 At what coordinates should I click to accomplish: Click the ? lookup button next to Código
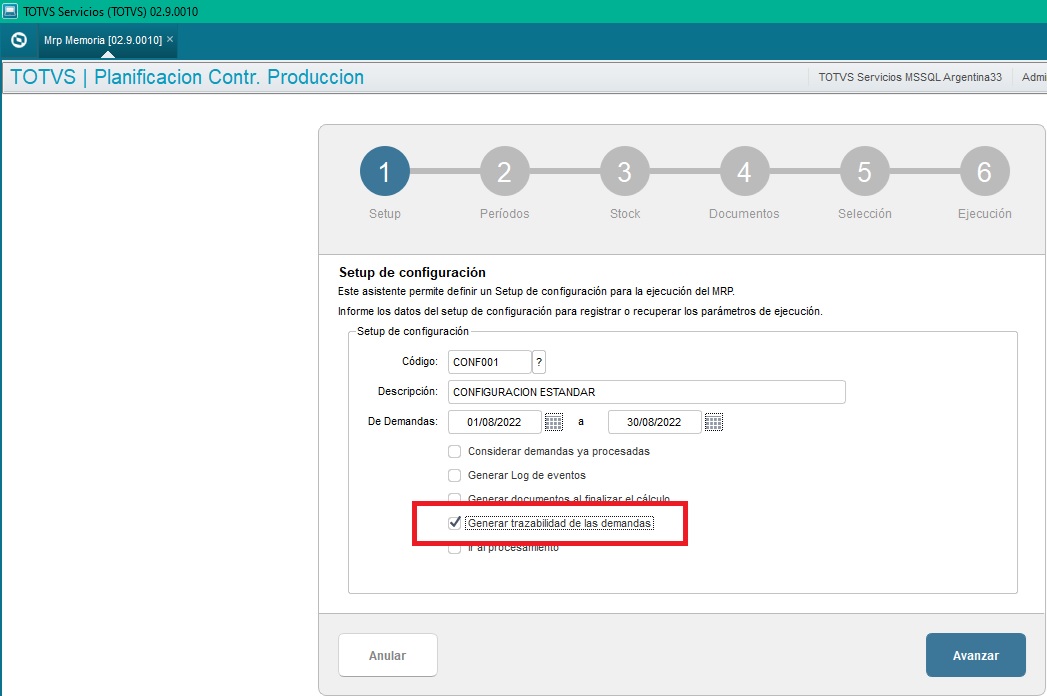tap(539, 362)
